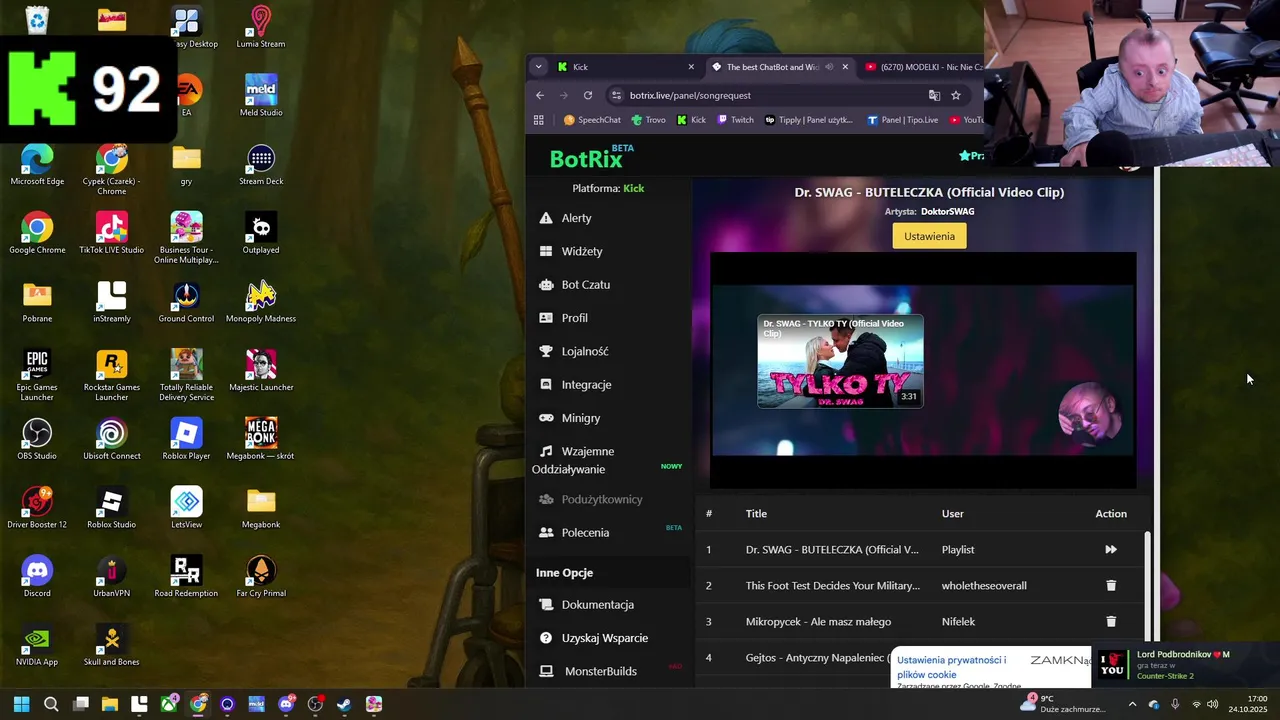1280x720 pixels.
Task: Open the OBS Studio desktop icon
Action: (37, 440)
